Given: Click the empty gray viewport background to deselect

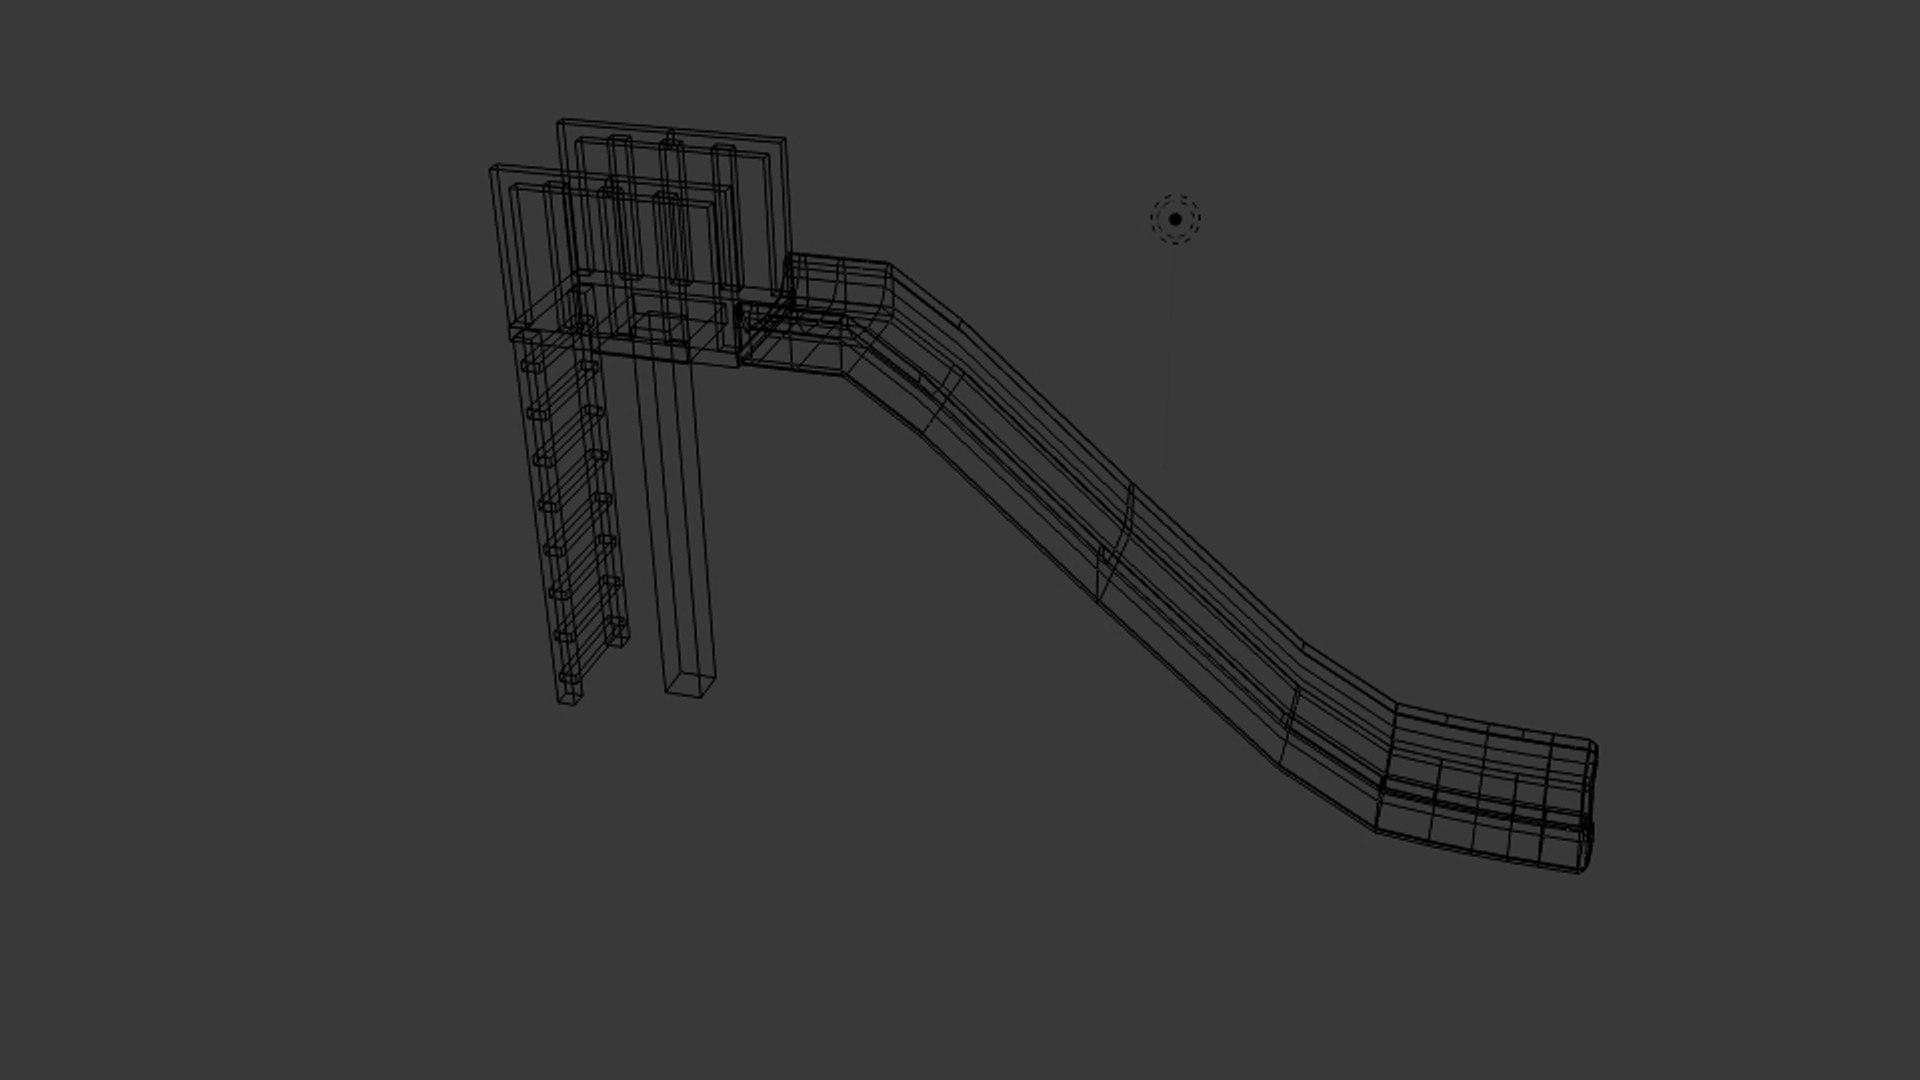Looking at the screenshot, I should tap(300, 800).
